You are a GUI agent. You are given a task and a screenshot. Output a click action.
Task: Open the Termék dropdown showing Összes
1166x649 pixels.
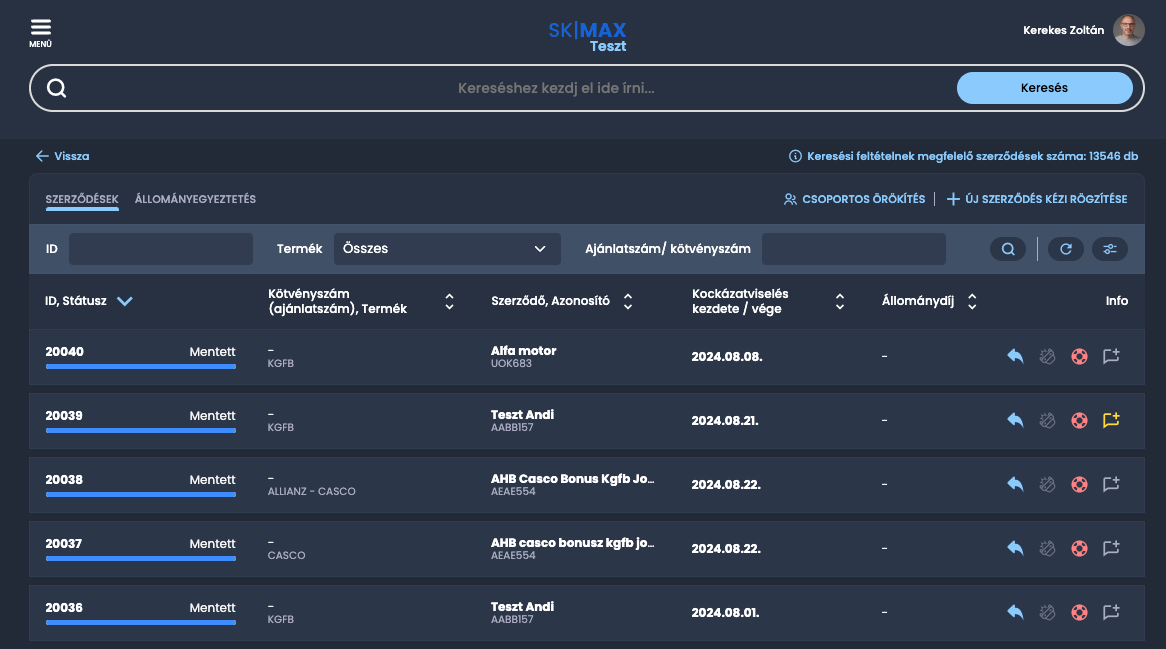click(x=446, y=249)
